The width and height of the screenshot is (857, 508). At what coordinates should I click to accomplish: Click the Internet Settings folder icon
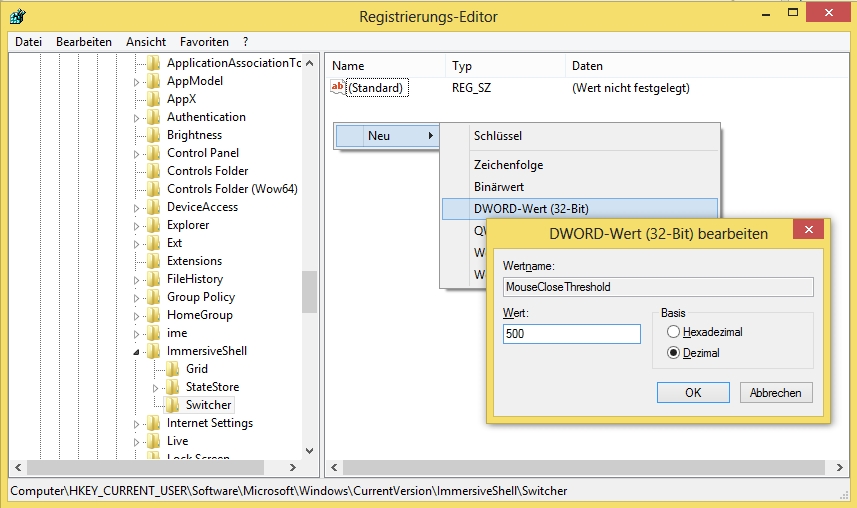click(x=154, y=423)
